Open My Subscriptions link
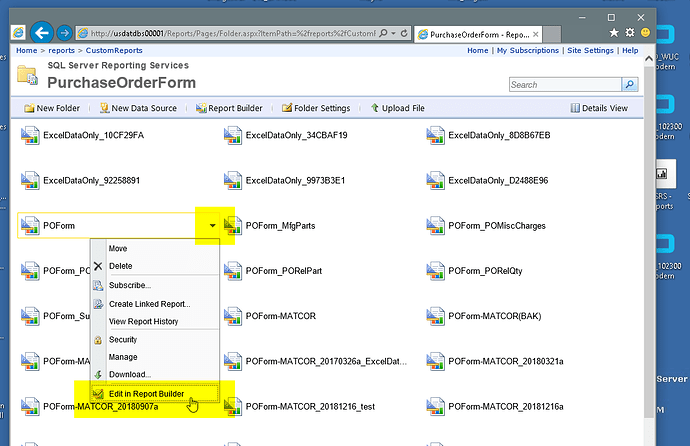The width and height of the screenshot is (690, 446). point(528,51)
